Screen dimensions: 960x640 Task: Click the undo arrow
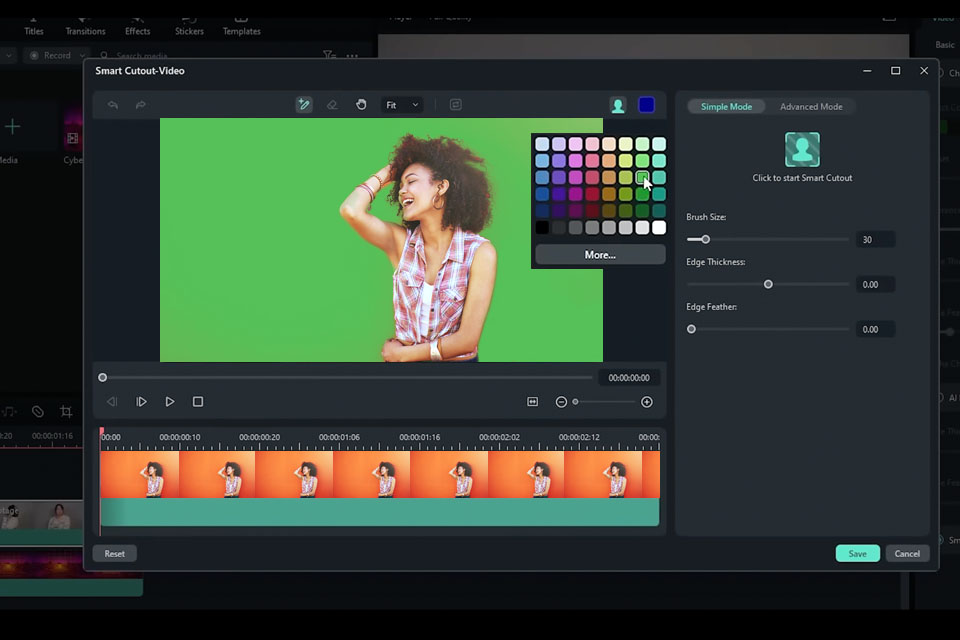[113, 105]
